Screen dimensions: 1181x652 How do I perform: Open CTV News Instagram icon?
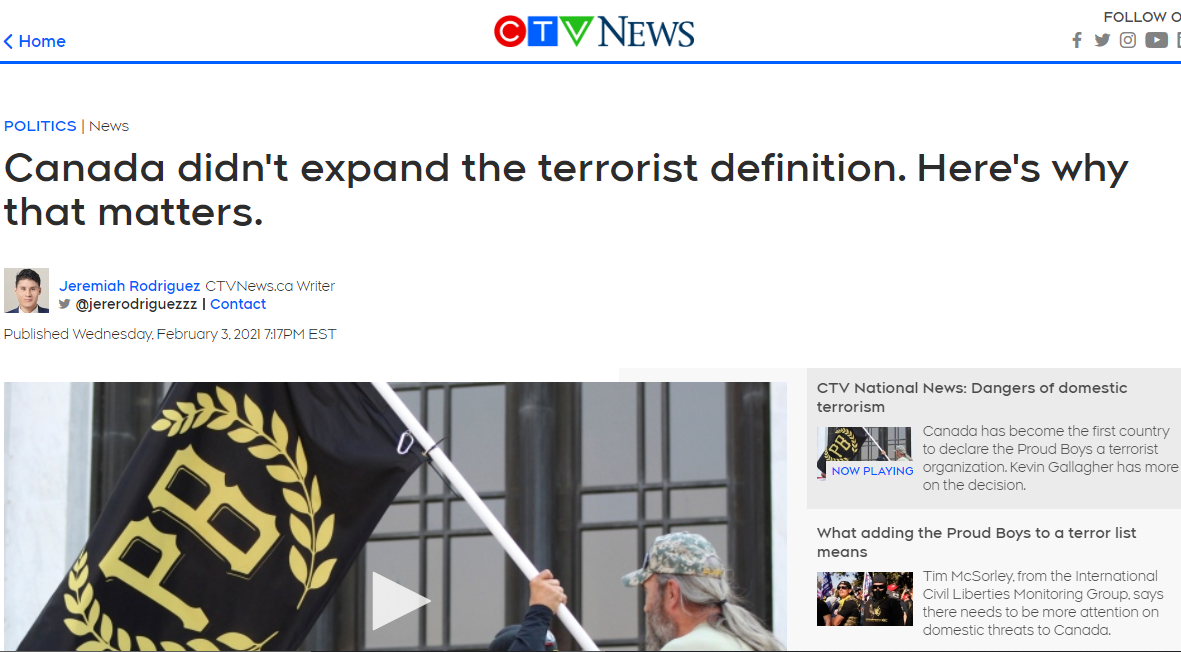pyautogui.click(x=1128, y=40)
